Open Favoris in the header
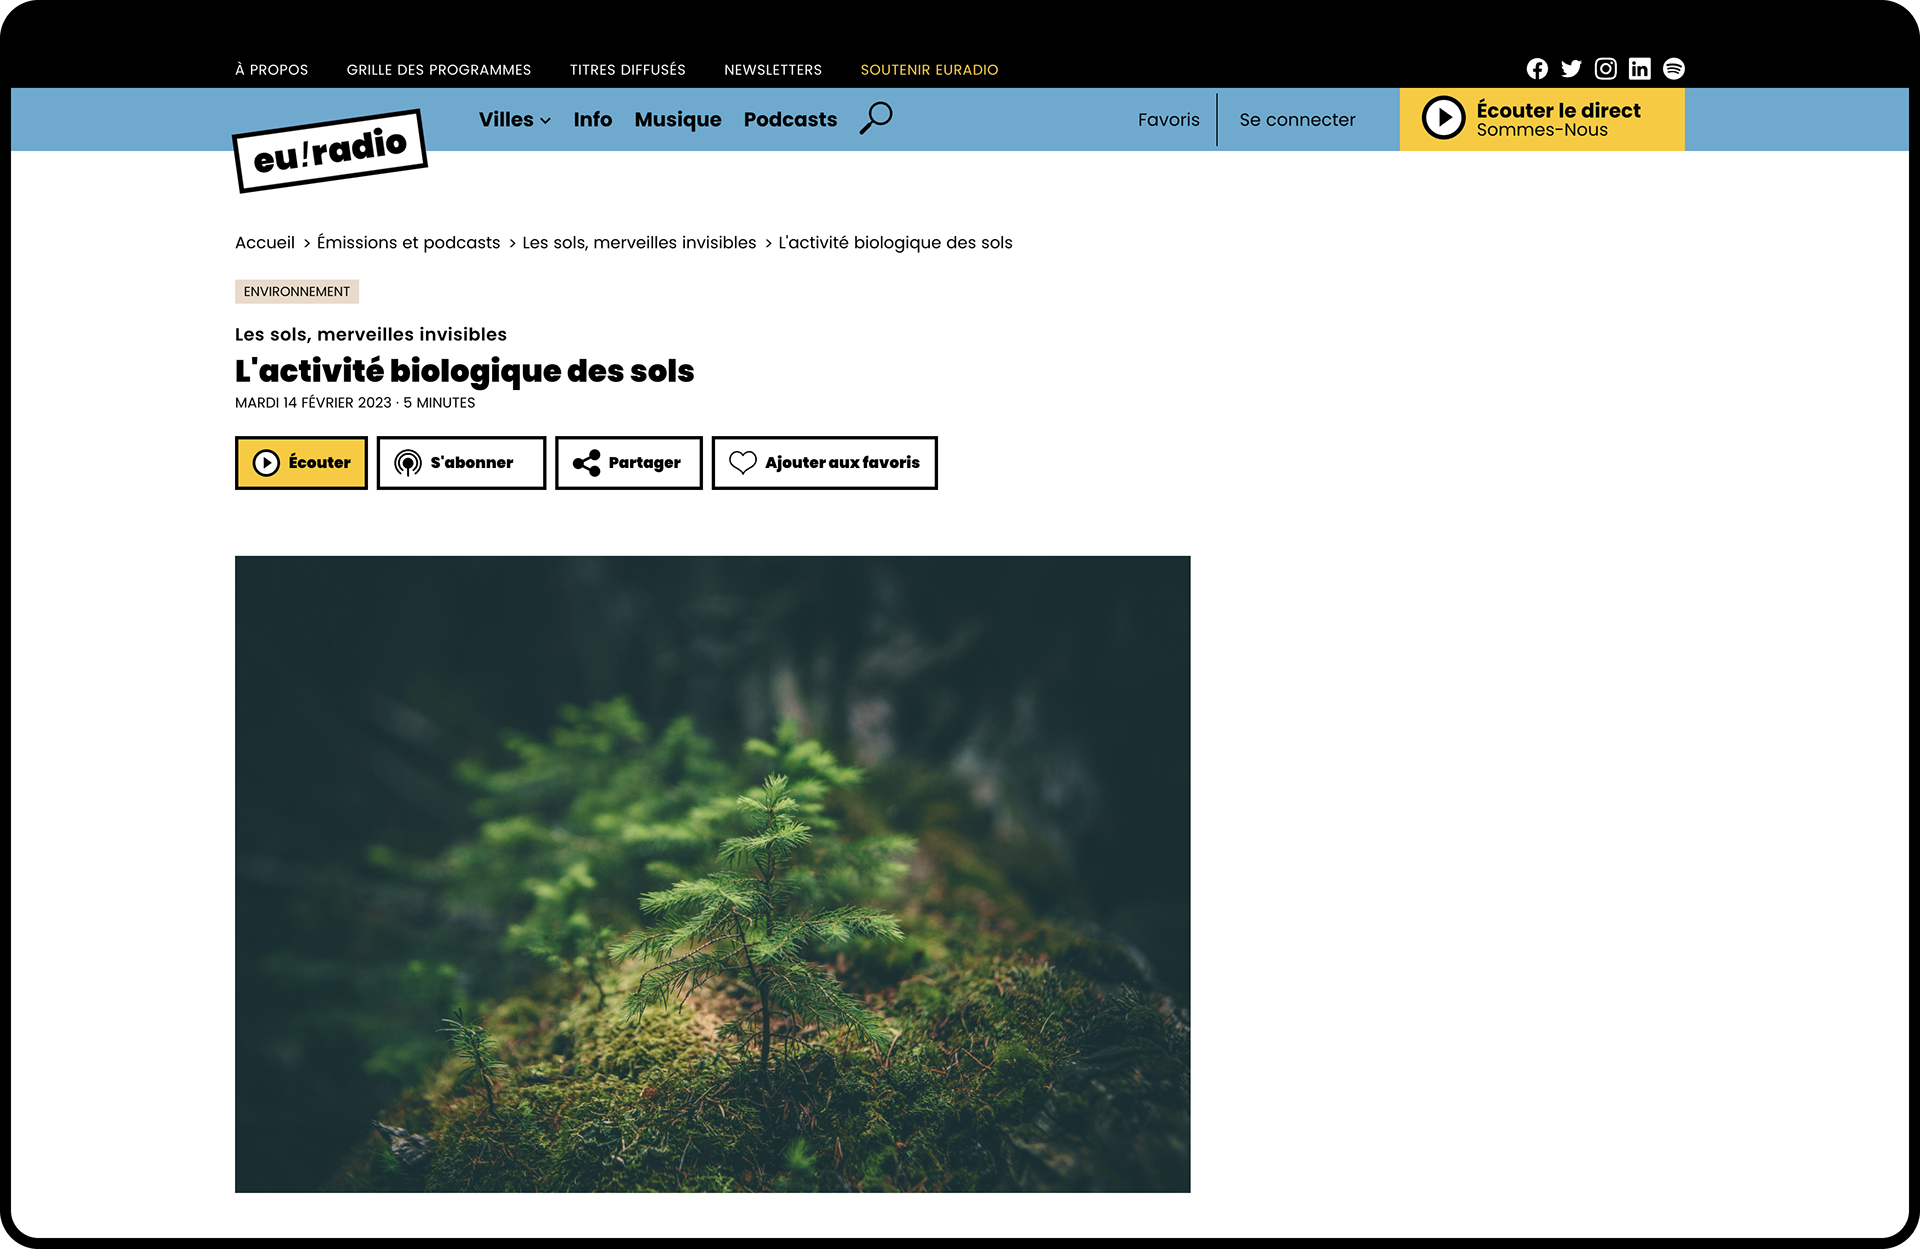Image resolution: width=1920 pixels, height=1249 pixels. coord(1168,120)
